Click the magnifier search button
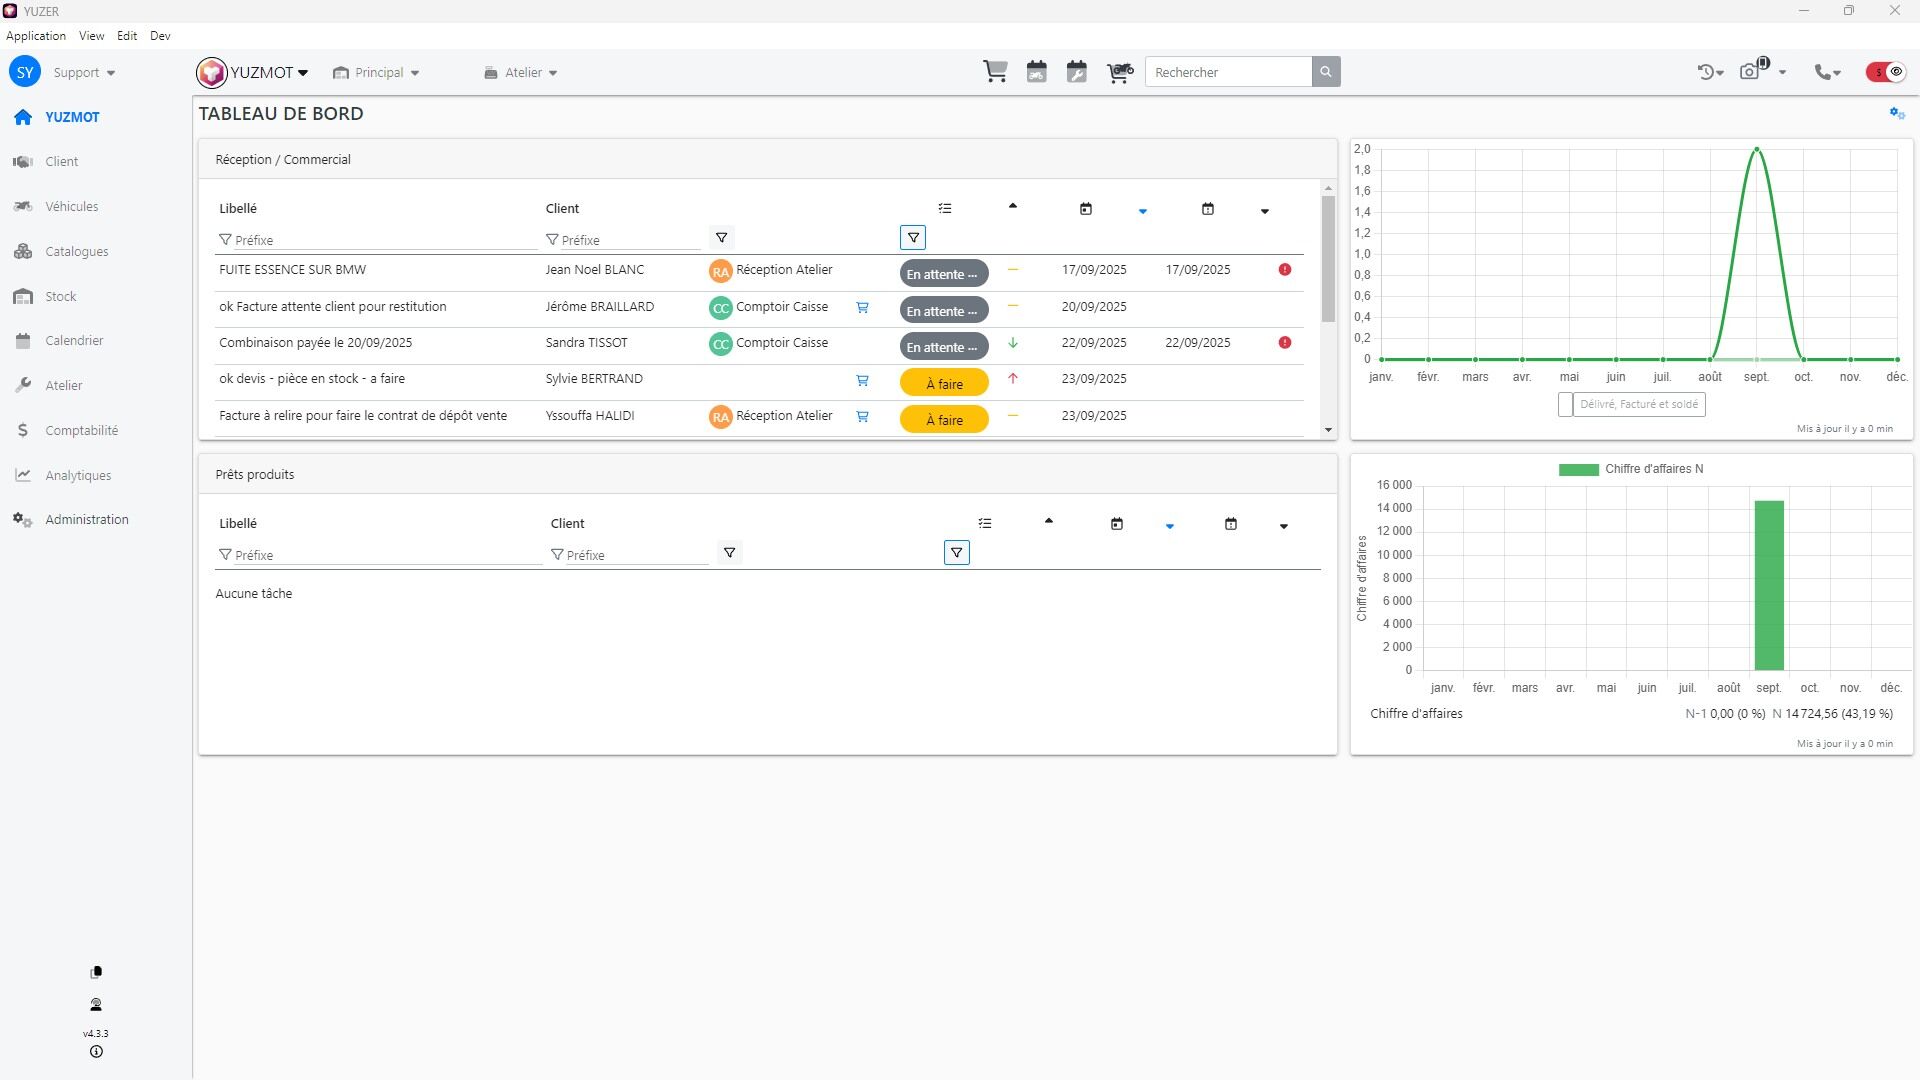The width and height of the screenshot is (1920, 1080). point(1326,72)
